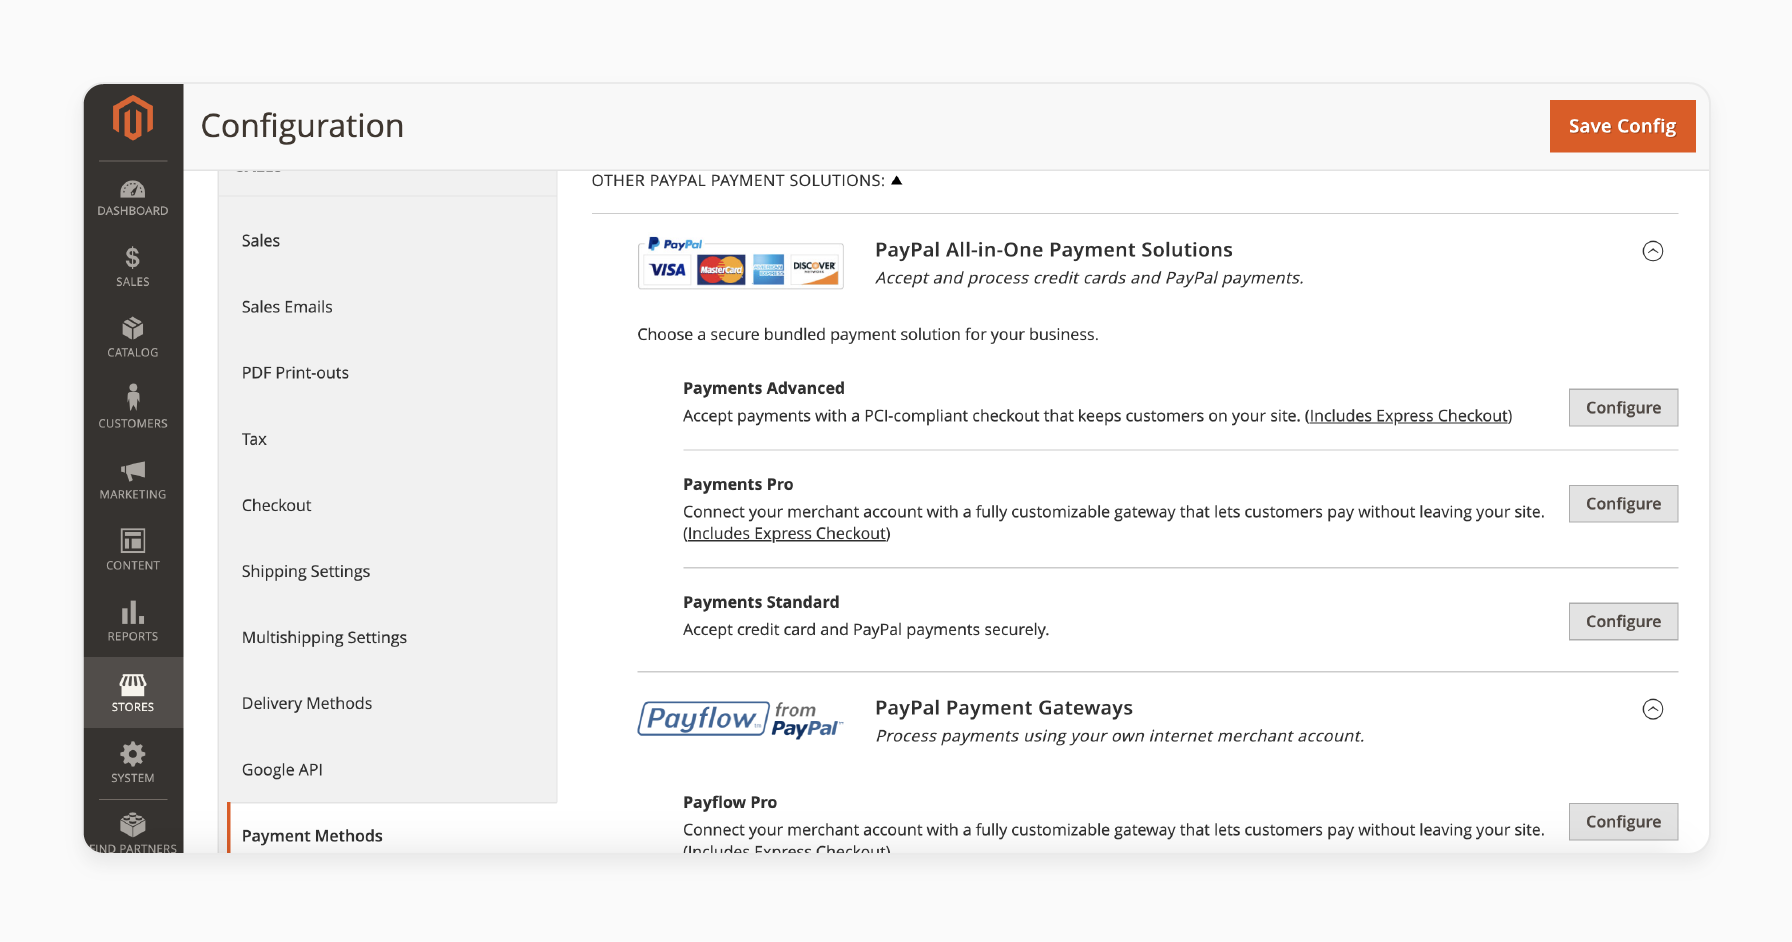The height and width of the screenshot is (942, 1792).
Task: Collapse PayPal Payment Gateways section
Action: [x=1653, y=709]
